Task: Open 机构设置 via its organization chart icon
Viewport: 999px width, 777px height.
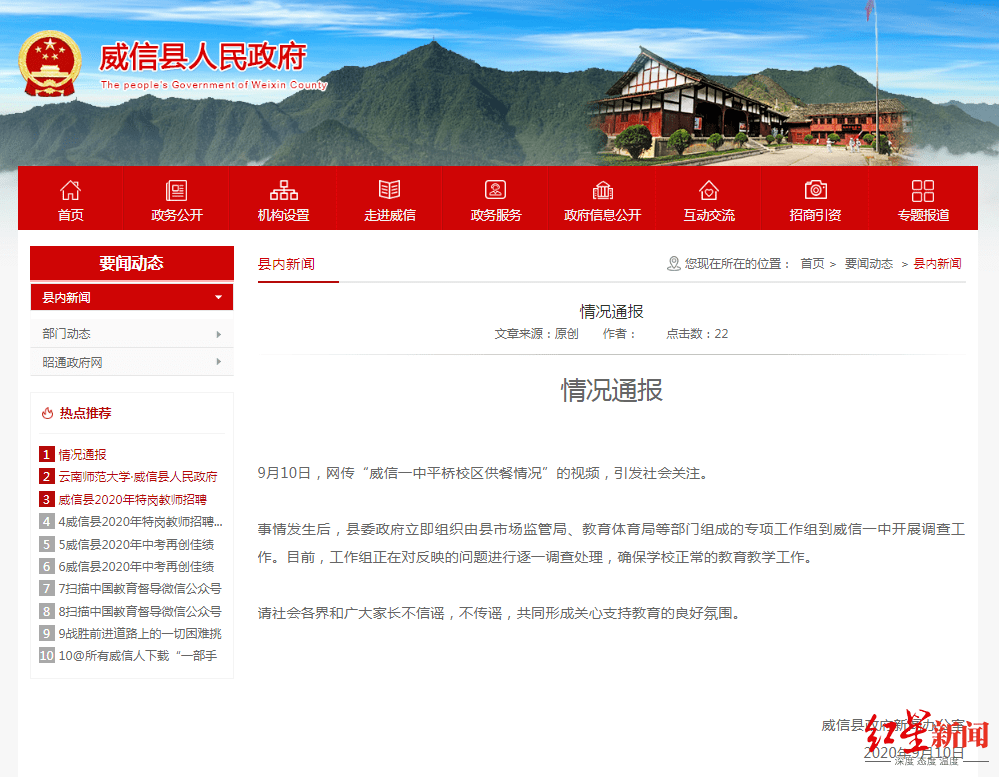Action: point(283,189)
